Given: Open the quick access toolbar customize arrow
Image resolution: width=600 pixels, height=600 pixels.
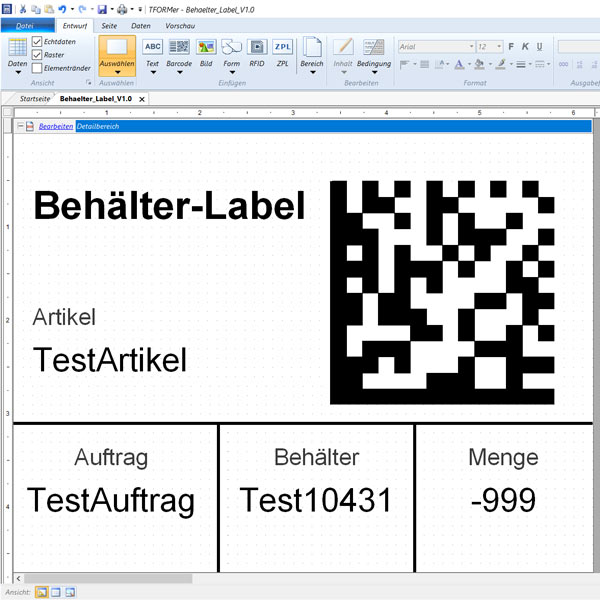Looking at the screenshot, I should pos(140,9).
